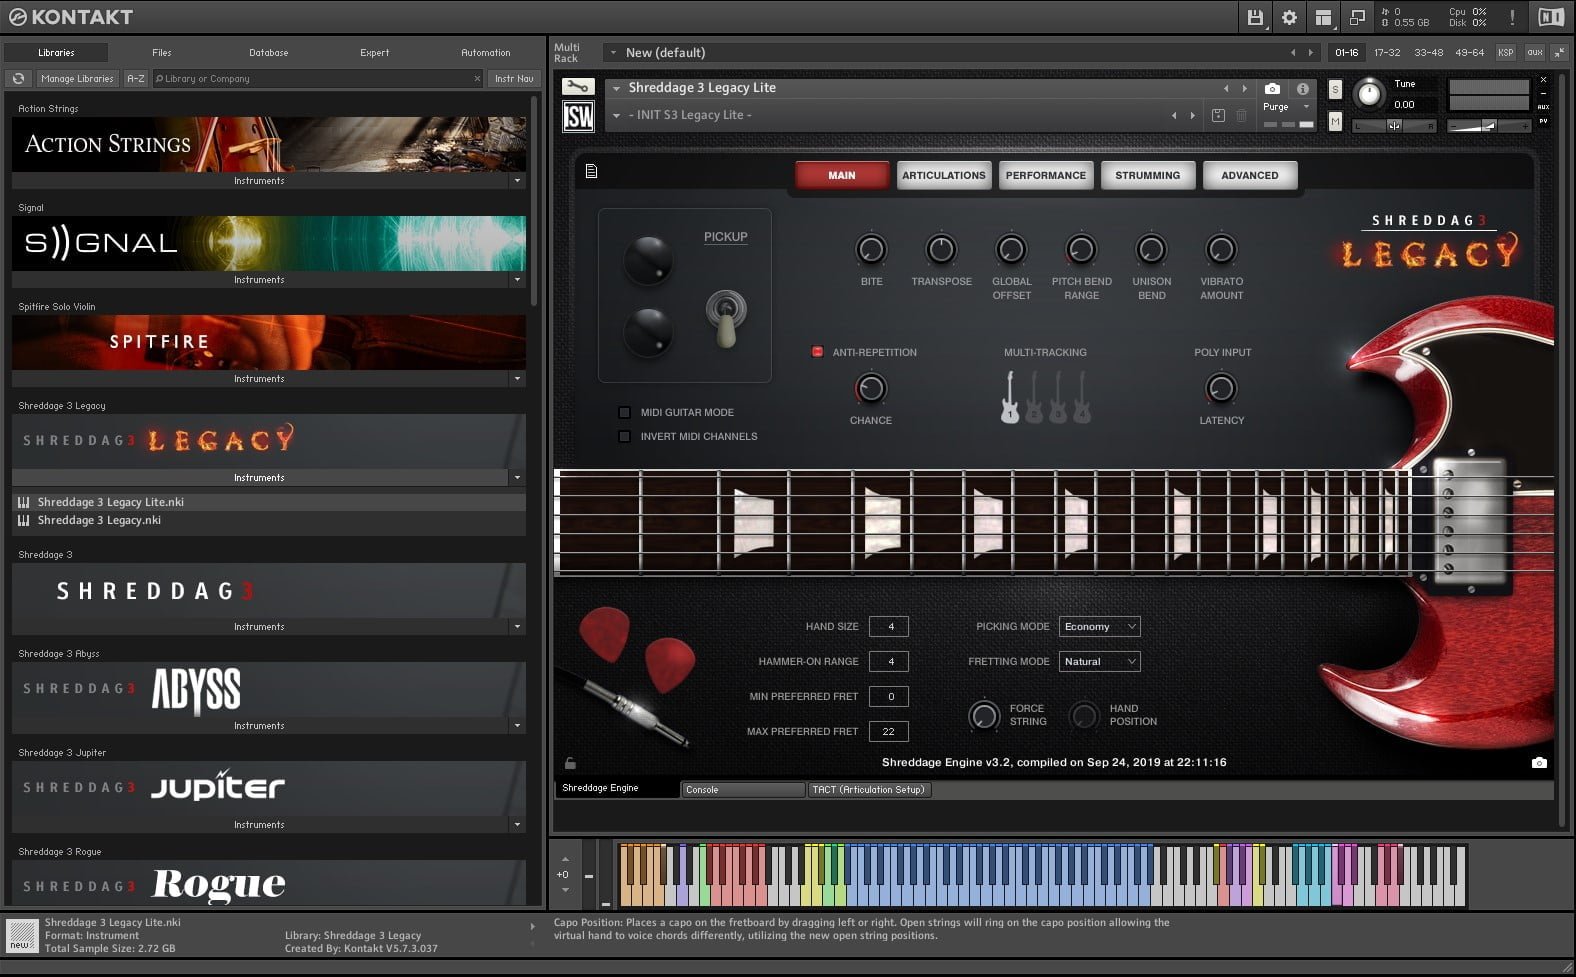
Task: Open workspace layout management icon
Action: (x=1323, y=17)
